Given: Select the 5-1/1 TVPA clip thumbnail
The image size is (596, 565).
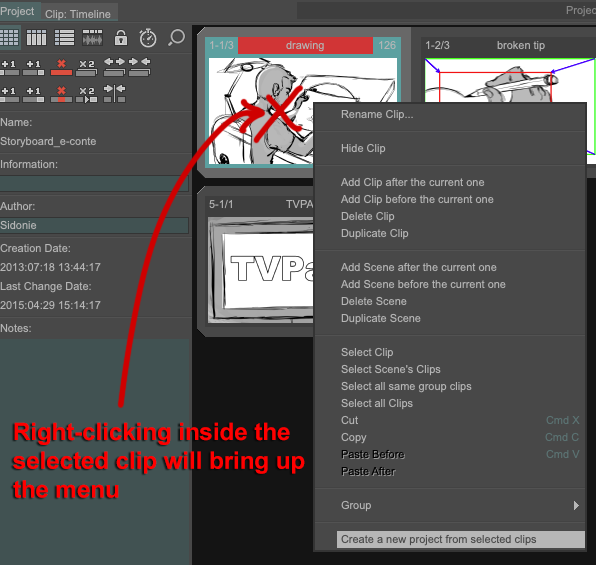Looking at the screenshot, I should click(260, 270).
